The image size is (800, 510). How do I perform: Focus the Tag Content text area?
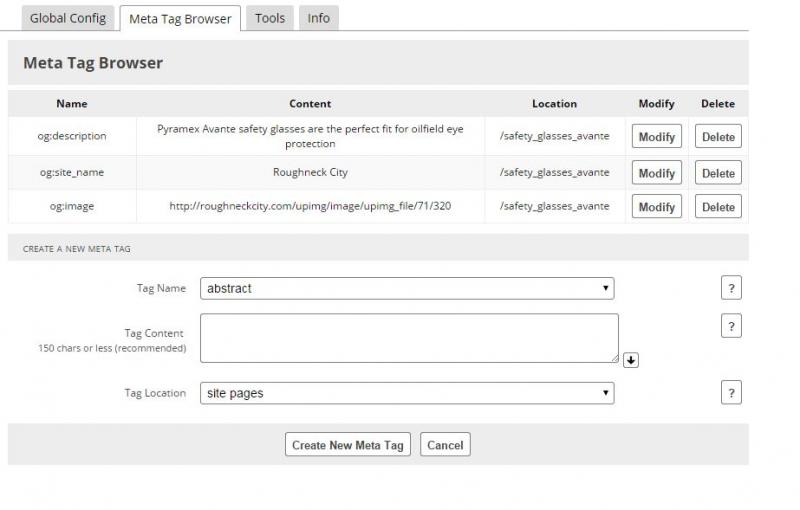tap(409, 338)
